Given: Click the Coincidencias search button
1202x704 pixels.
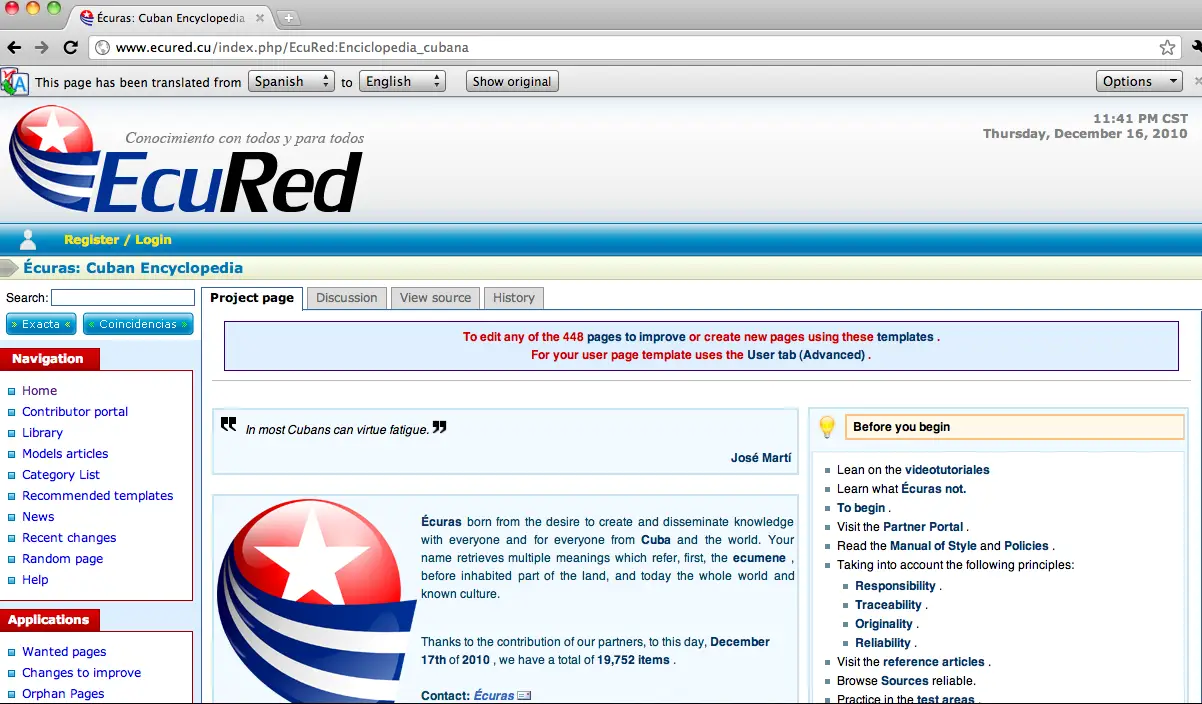Looking at the screenshot, I should point(138,324).
